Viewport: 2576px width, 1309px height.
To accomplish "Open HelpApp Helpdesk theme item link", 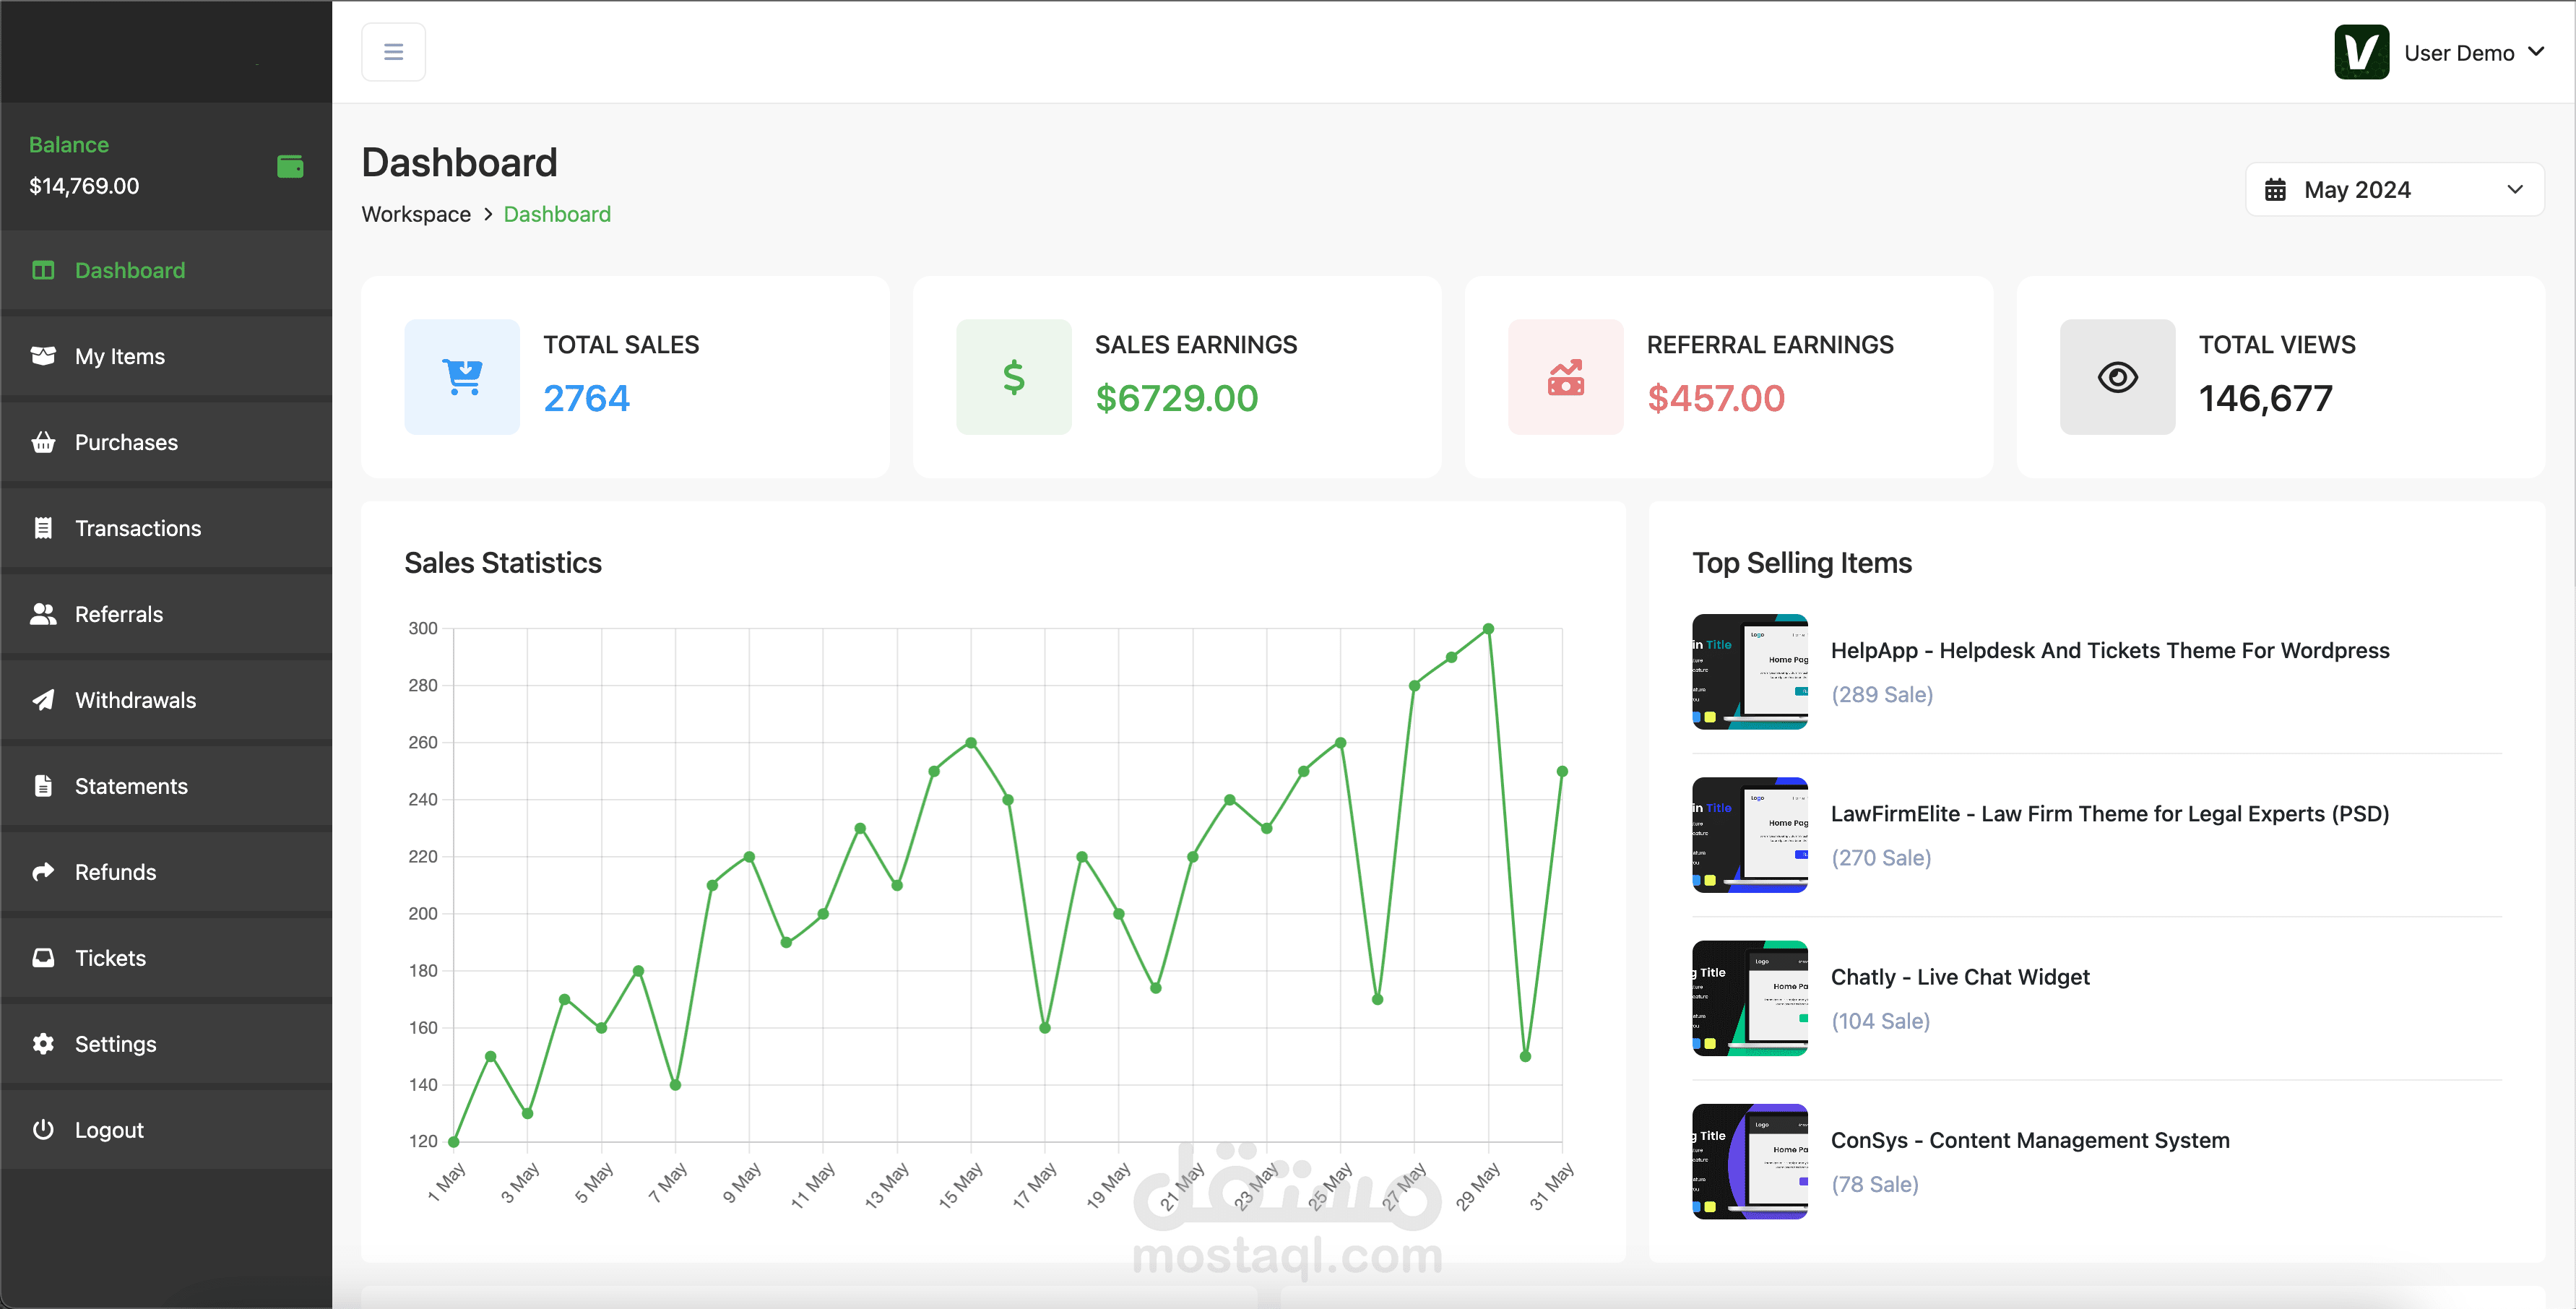I will [2109, 650].
